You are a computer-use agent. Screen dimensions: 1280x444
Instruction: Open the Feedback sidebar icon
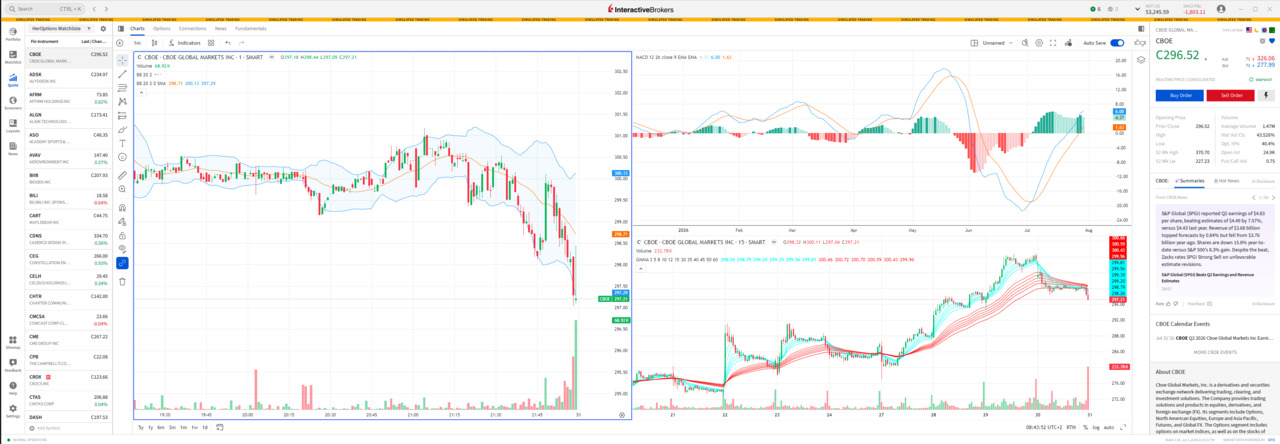[12, 365]
